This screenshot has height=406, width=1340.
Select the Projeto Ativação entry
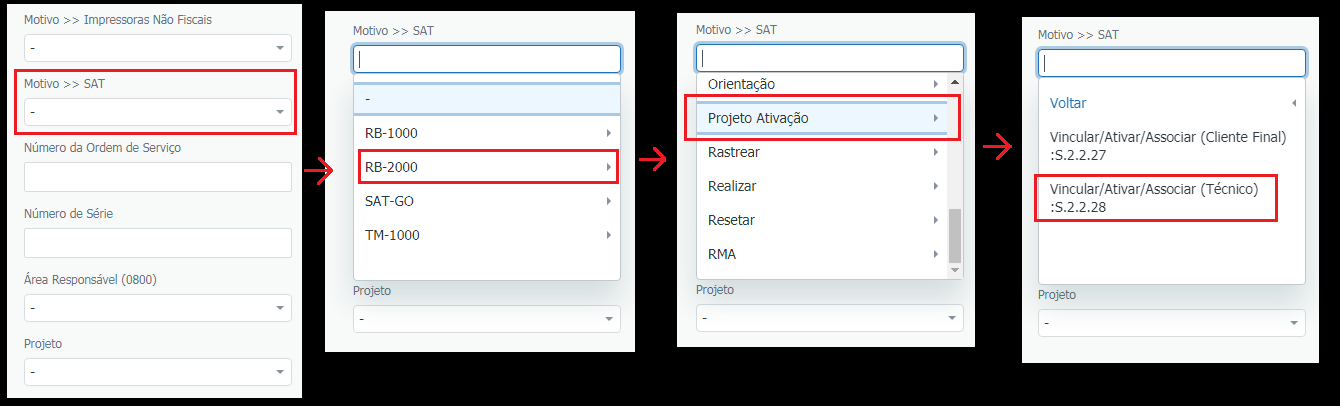click(x=821, y=118)
